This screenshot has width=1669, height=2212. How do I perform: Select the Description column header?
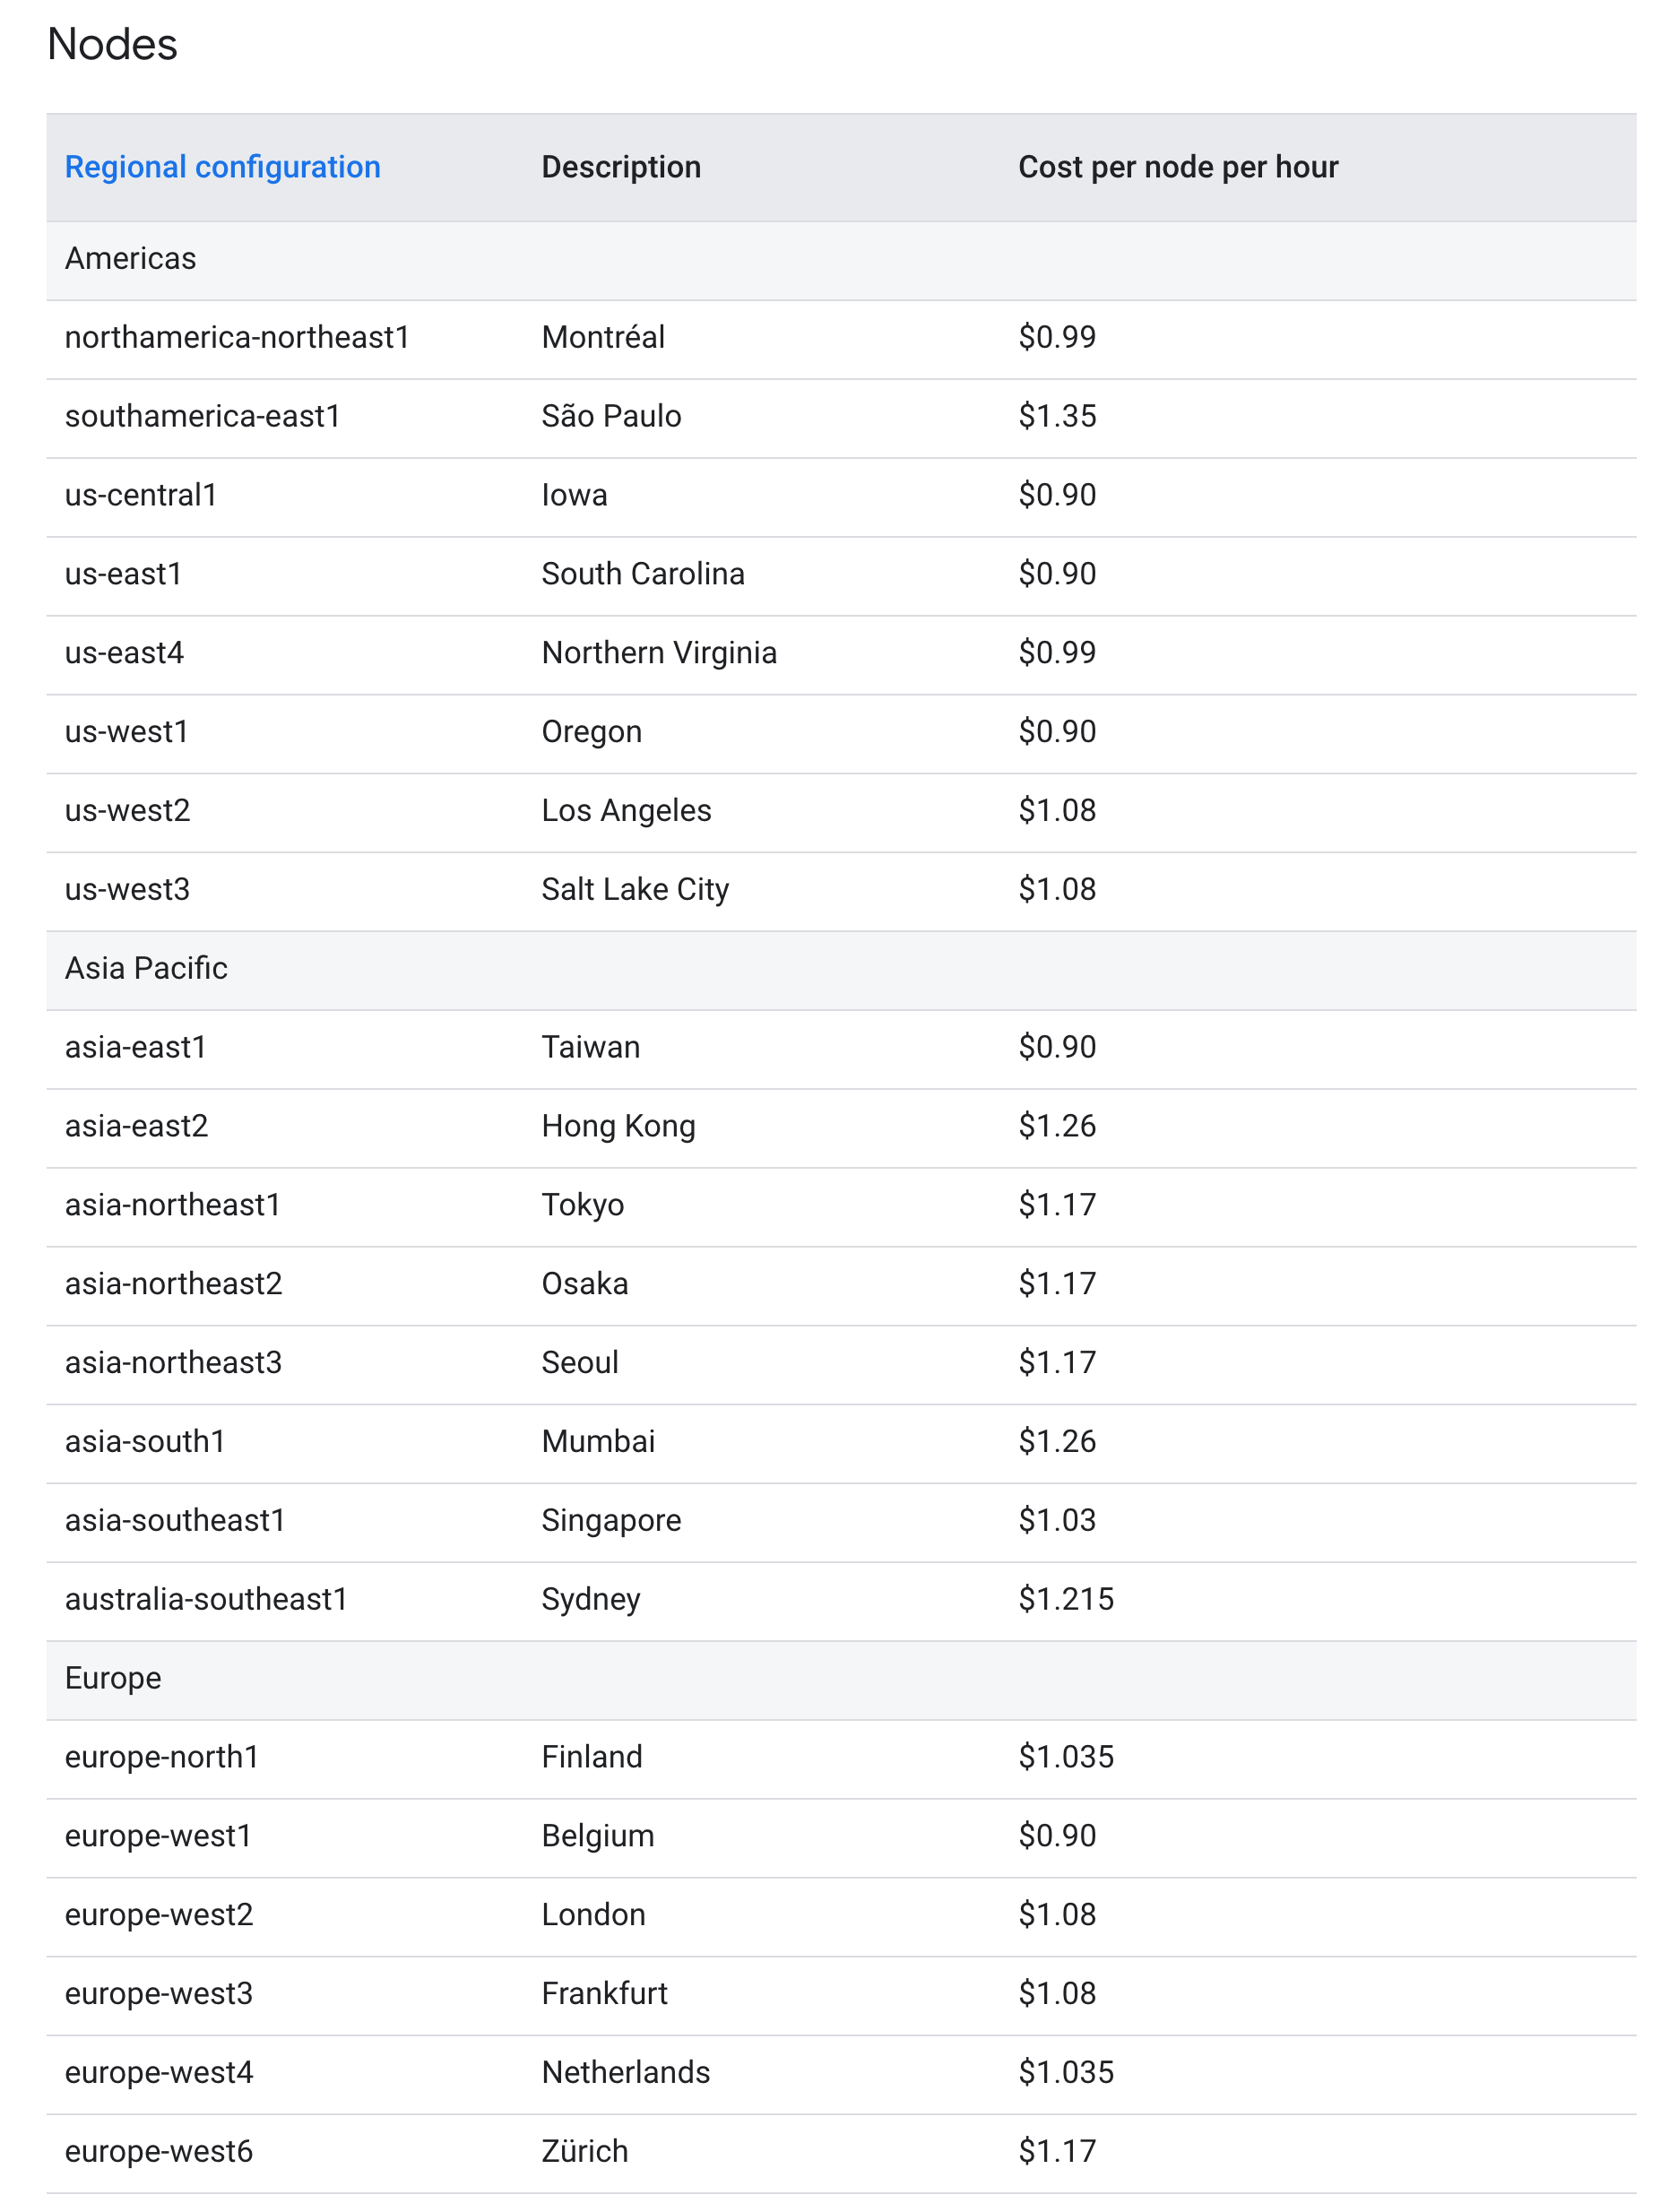pos(621,167)
